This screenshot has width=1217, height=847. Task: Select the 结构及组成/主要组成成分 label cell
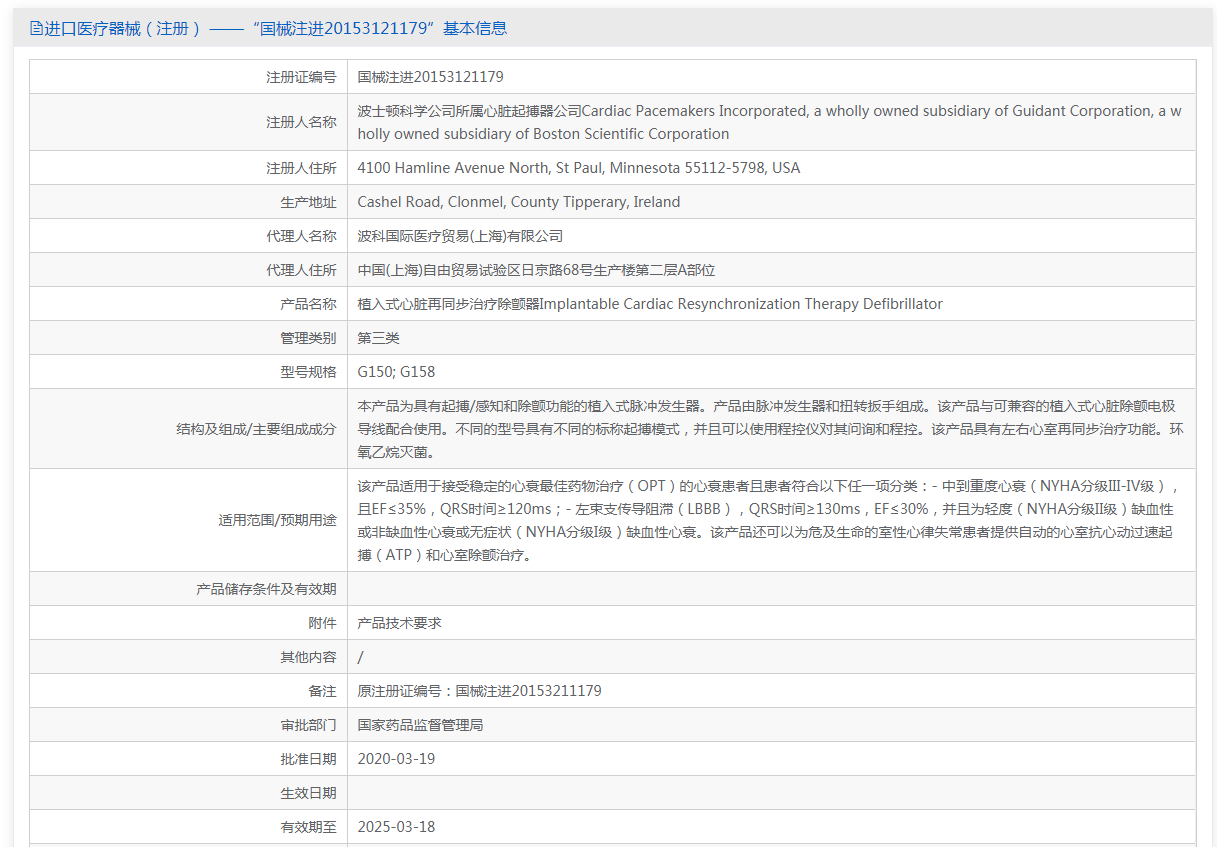pyautogui.click(x=188, y=429)
